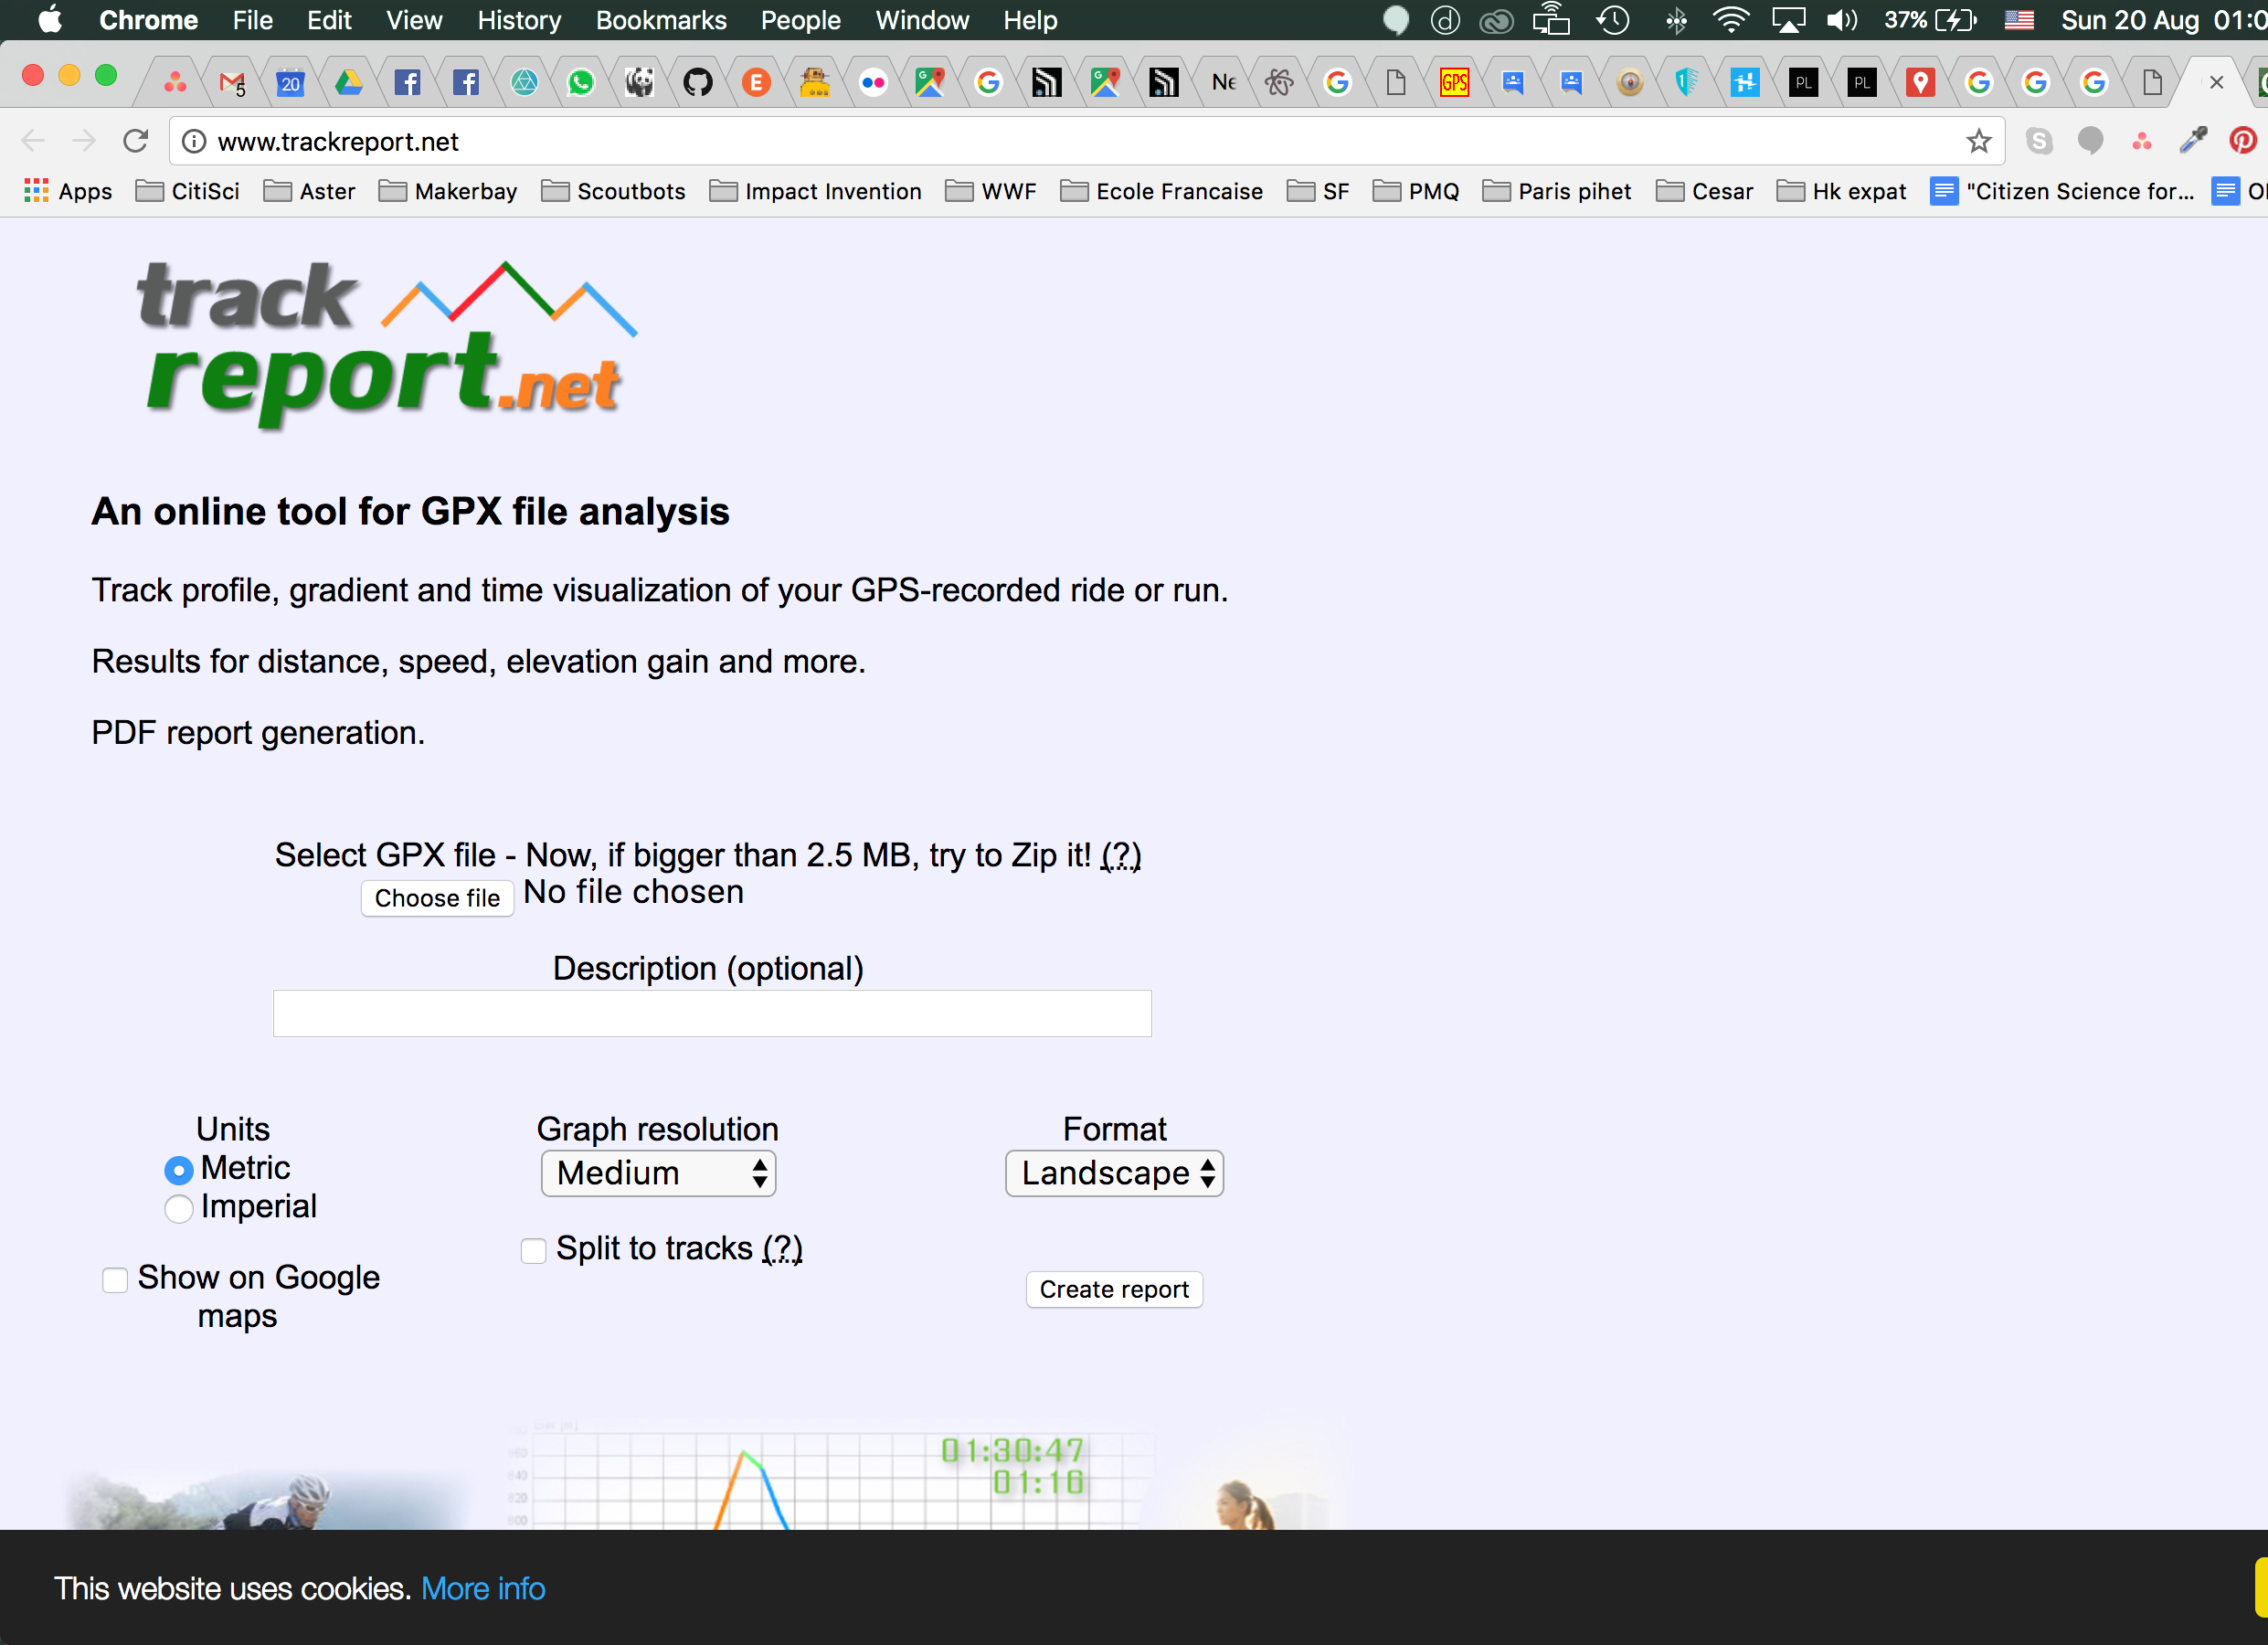Image resolution: width=2268 pixels, height=1645 pixels.
Task: Click the Description text field
Action: click(712, 1013)
